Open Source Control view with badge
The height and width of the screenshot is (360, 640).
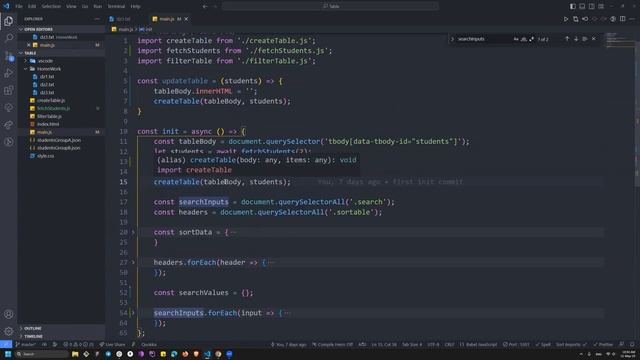point(9,56)
